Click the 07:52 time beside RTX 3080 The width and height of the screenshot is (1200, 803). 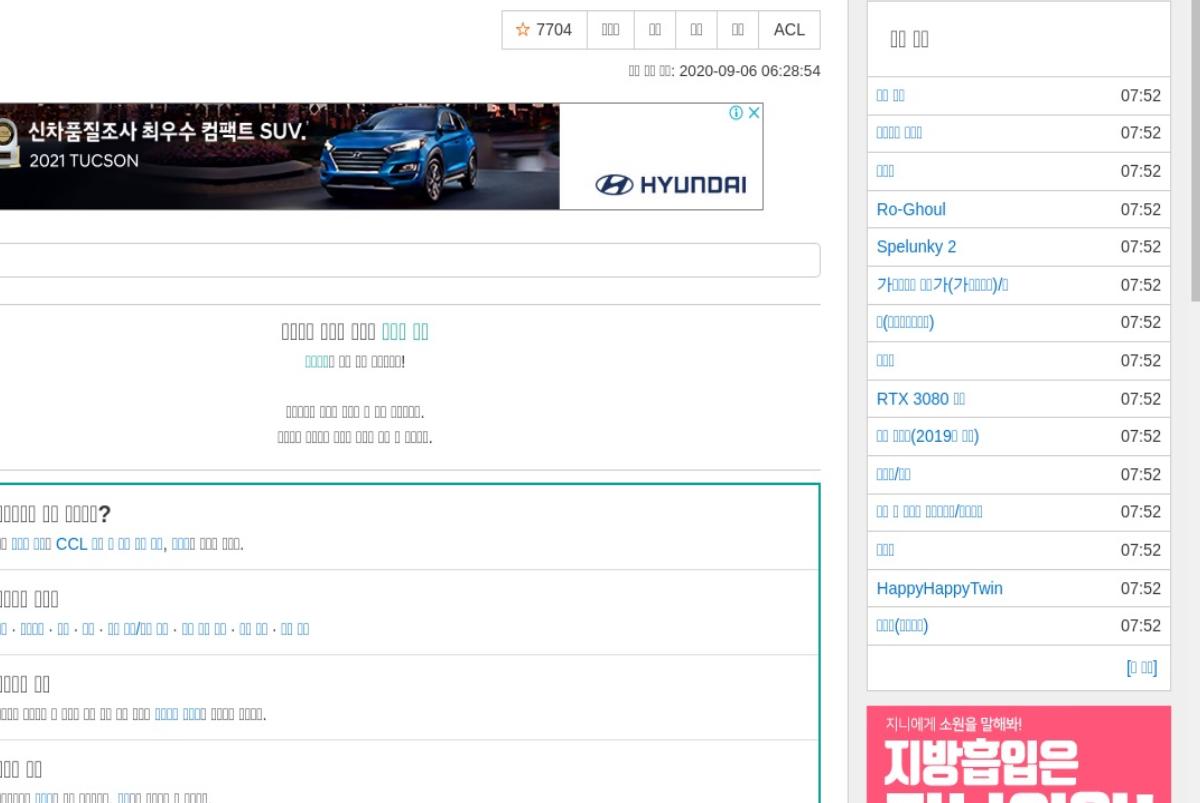click(x=1140, y=399)
